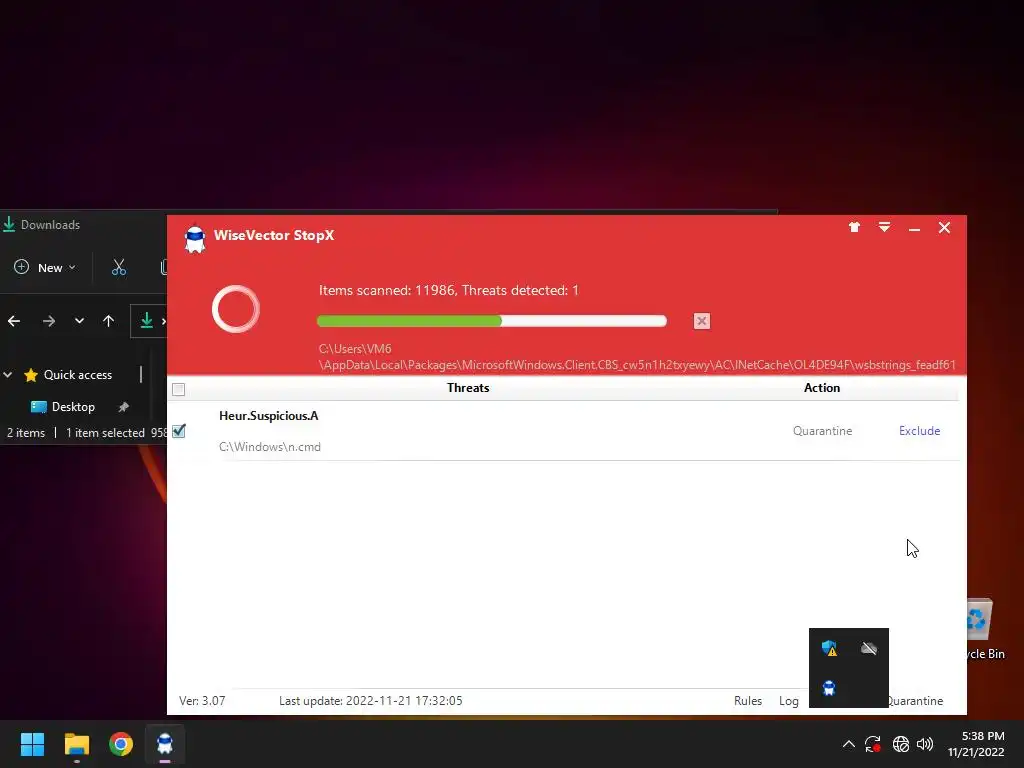This screenshot has height=768, width=1024.
Task: Collapse the Quick access tree node
Action: pos(8,375)
